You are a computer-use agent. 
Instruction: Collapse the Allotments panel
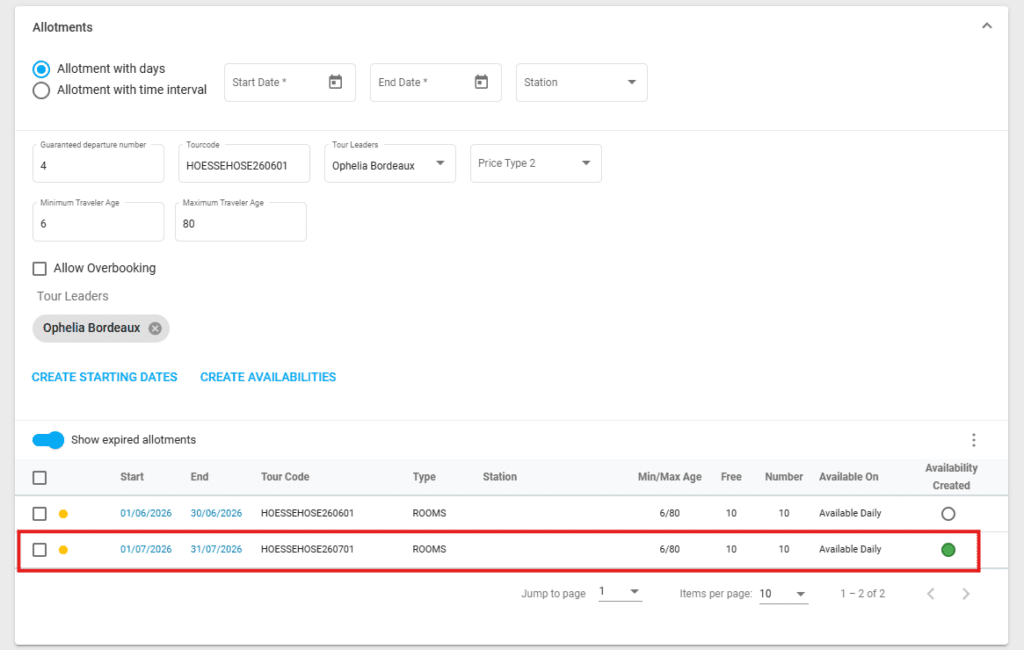pyautogui.click(x=986, y=26)
